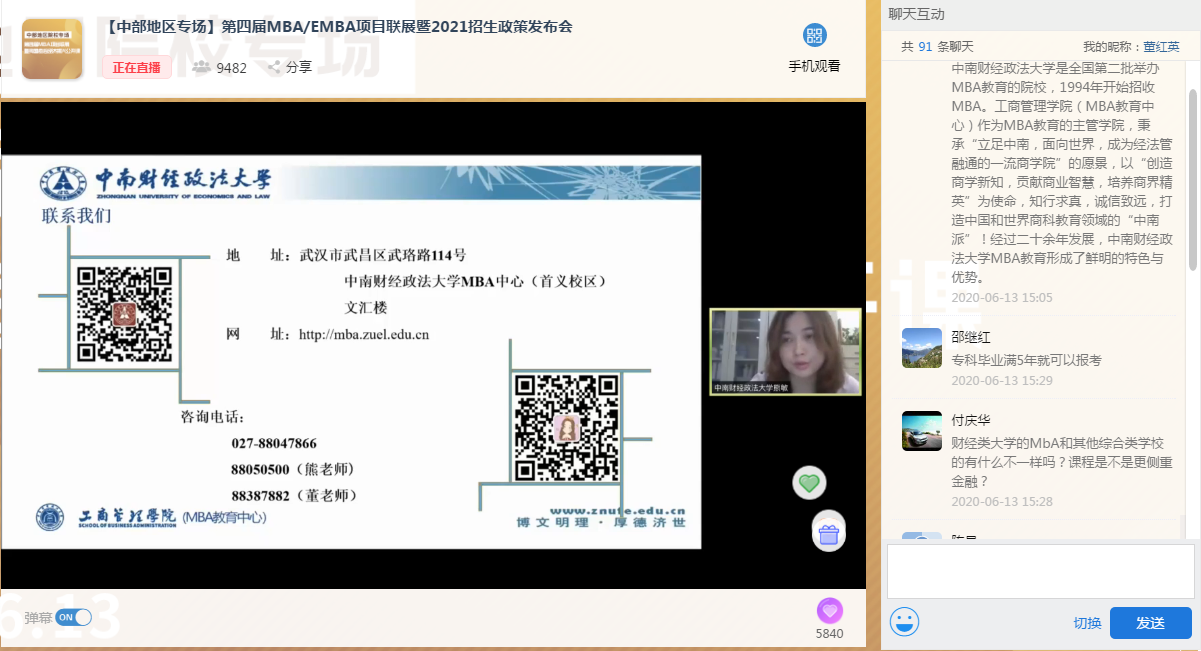Click the left QR code on the slide
This screenshot has height=651, width=1201.
(125, 314)
